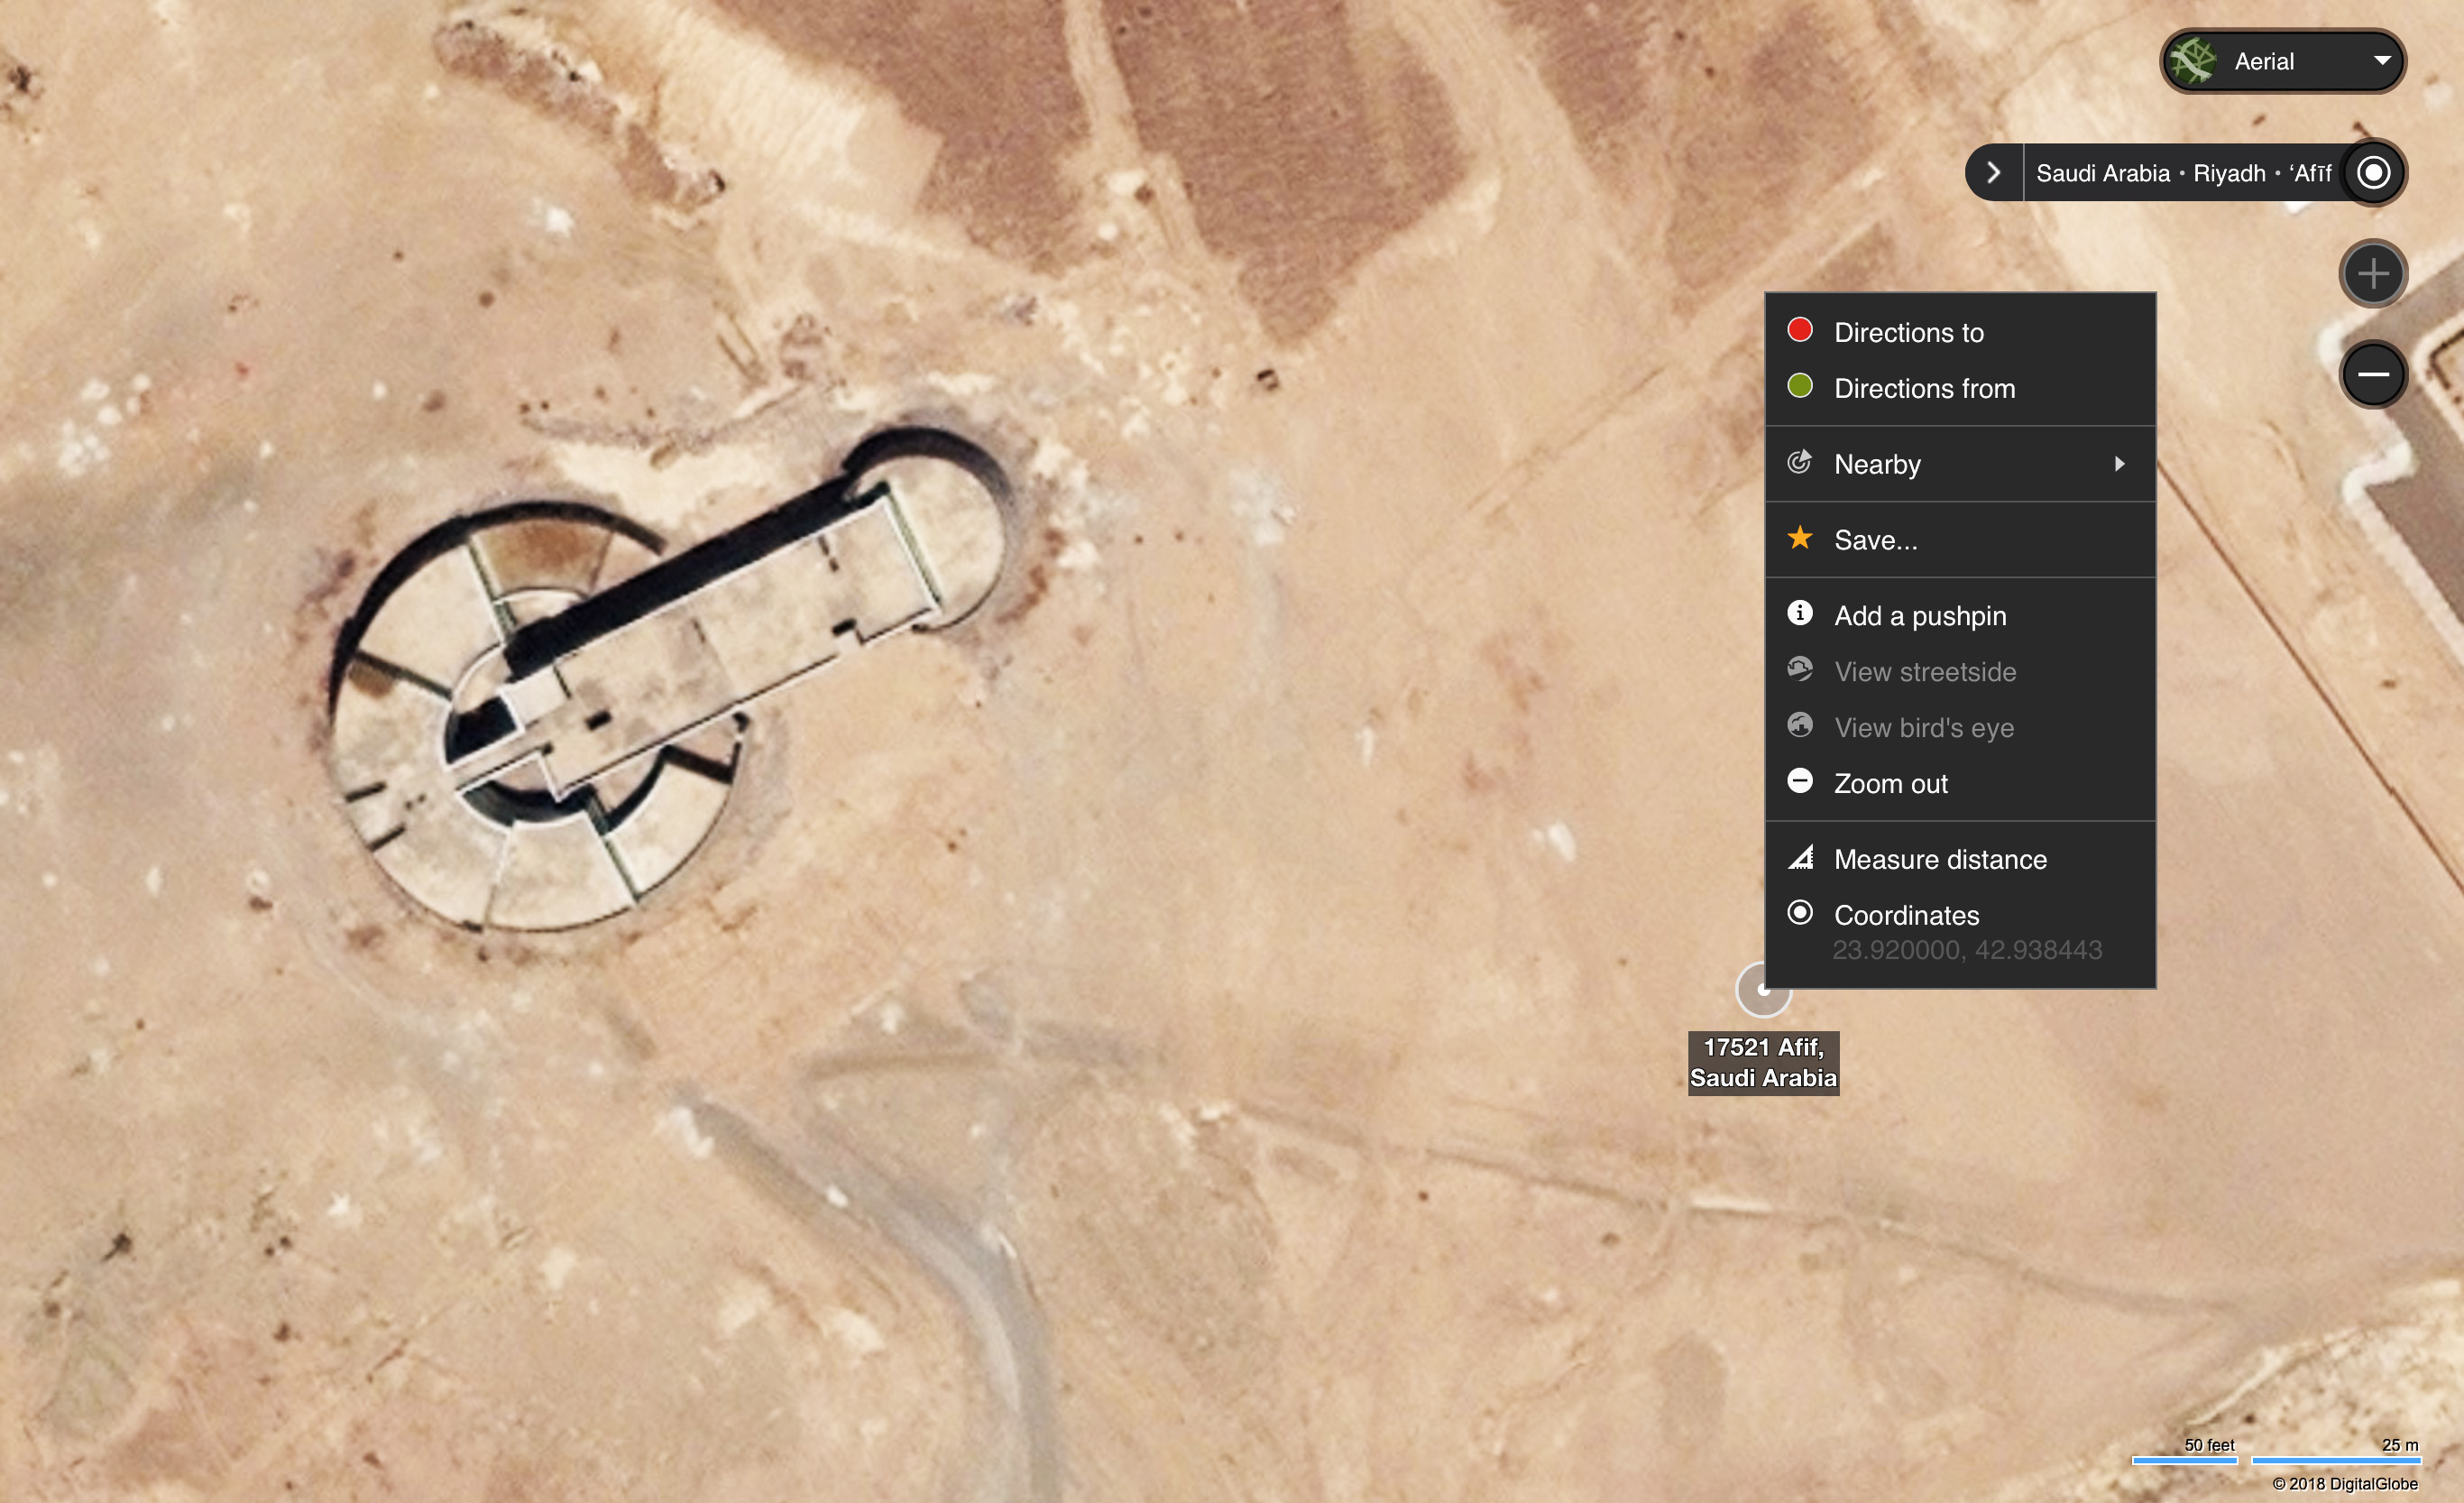Click the Aerial globe style icon

(x=2192, y=61)
